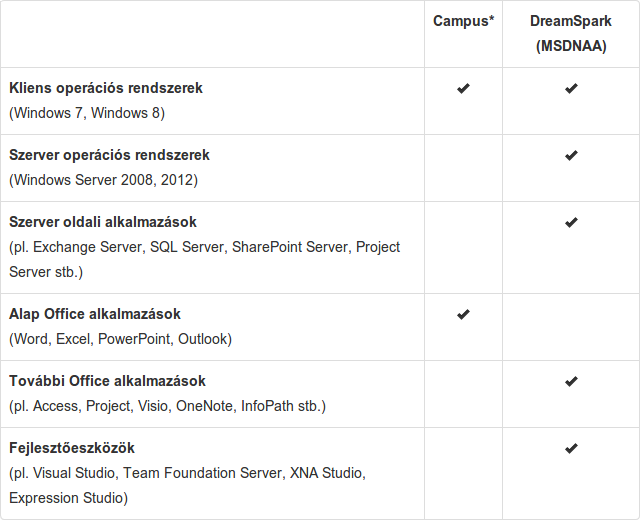The image size is (640, 520).
Task: Click the empty Campus cell for Fejlesztőeszközök
Action: tap(463, 473)
